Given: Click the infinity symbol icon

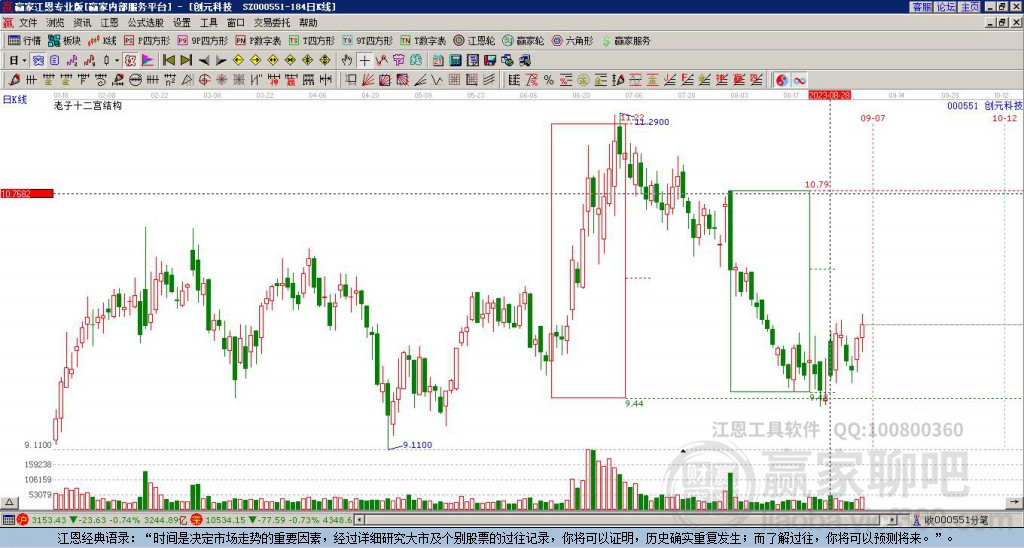Looking at the screenshot, I should (799, 80).
